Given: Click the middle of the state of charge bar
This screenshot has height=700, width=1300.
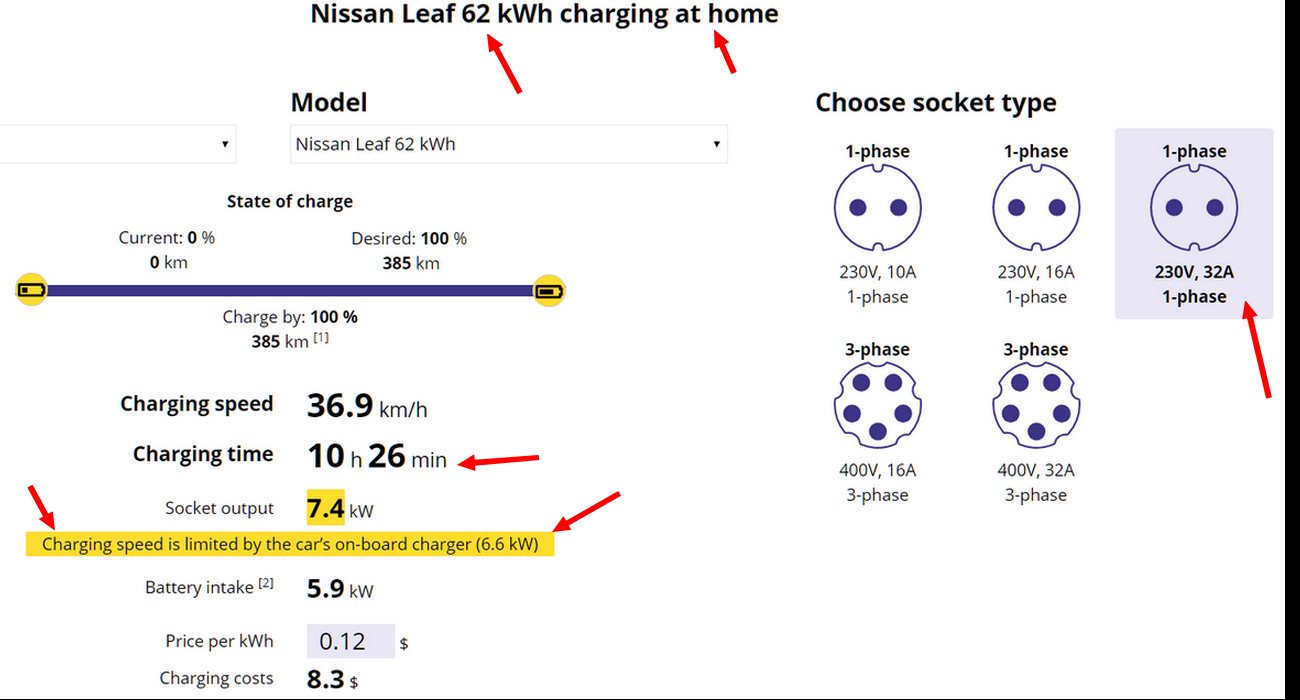Looking at the screenshot, I should pos(291,291).
